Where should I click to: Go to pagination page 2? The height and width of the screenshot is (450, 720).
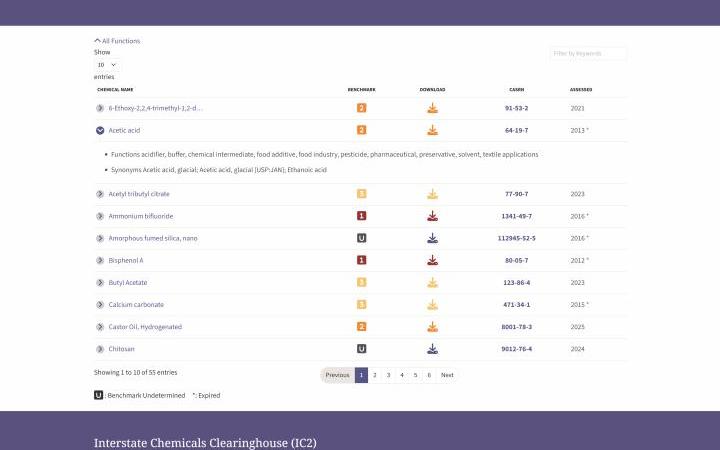(375, 375)
